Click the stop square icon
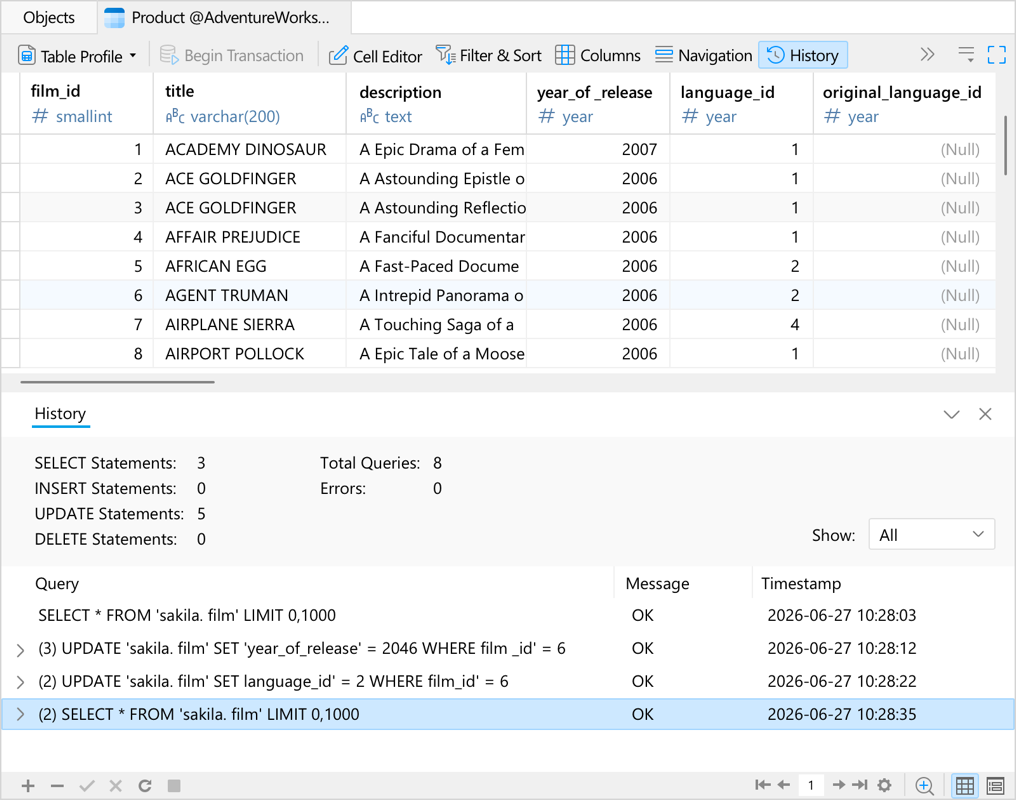Image resolution: width=1016 pixels, height=800 pixels. [174, 786]
